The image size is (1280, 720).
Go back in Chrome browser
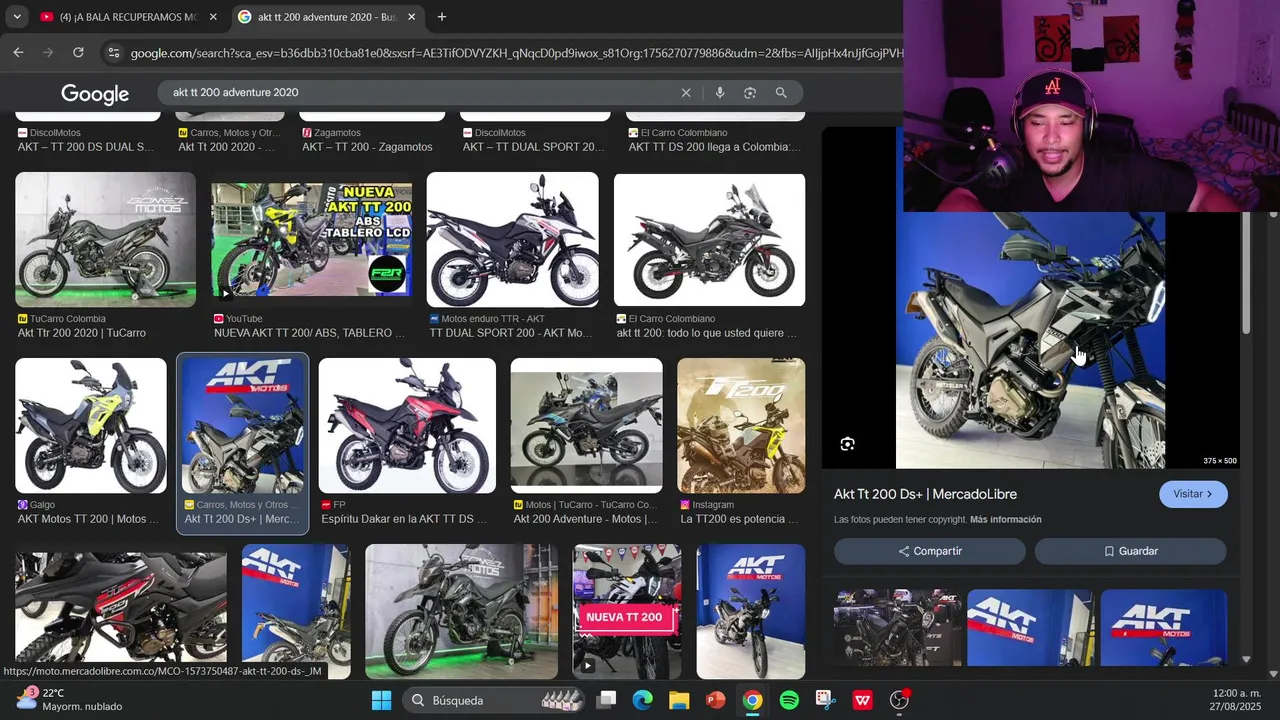tap(18, 52)
